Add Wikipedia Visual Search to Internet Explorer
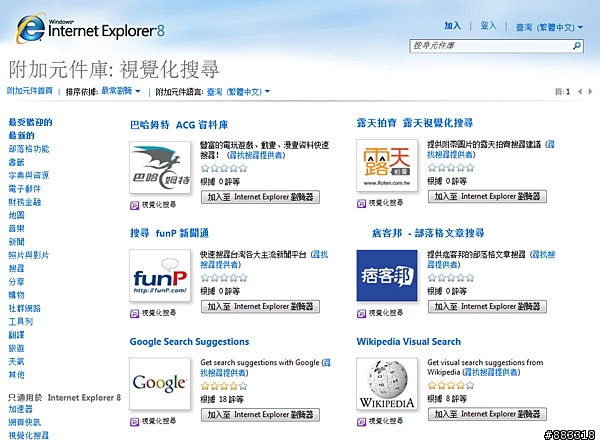 pos(487,414)
